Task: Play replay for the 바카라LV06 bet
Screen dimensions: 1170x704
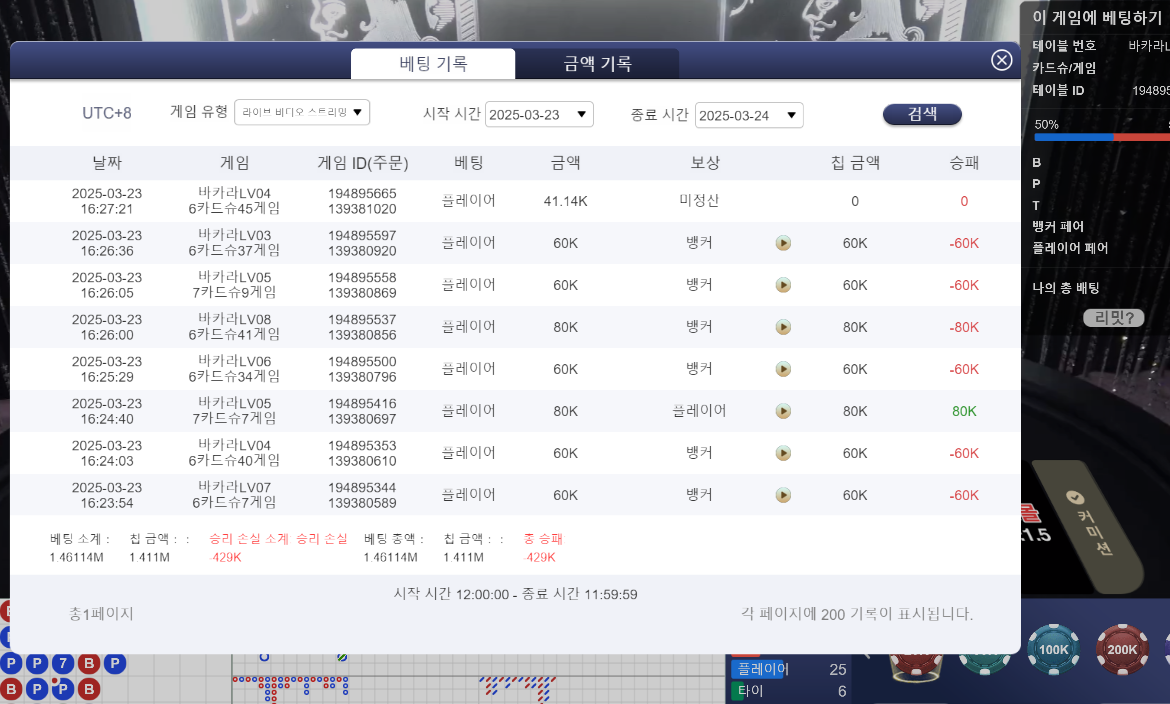Action: click(x=783, y=369)
